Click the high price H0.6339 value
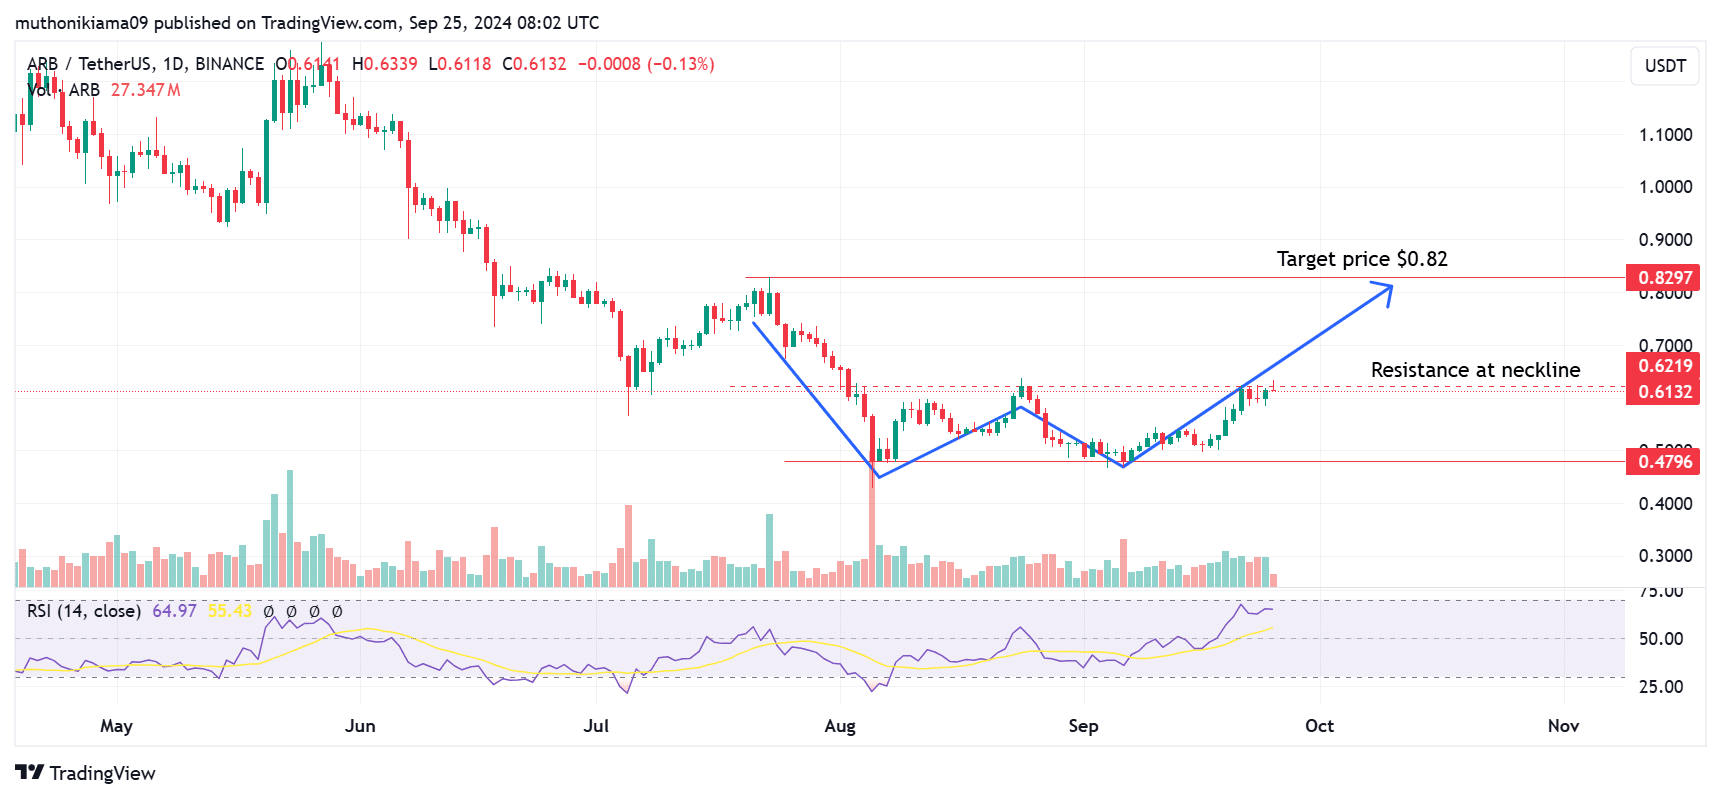The width and height of the screenshot is (1721, 799). pyautogui.click(x=385, y=64)
